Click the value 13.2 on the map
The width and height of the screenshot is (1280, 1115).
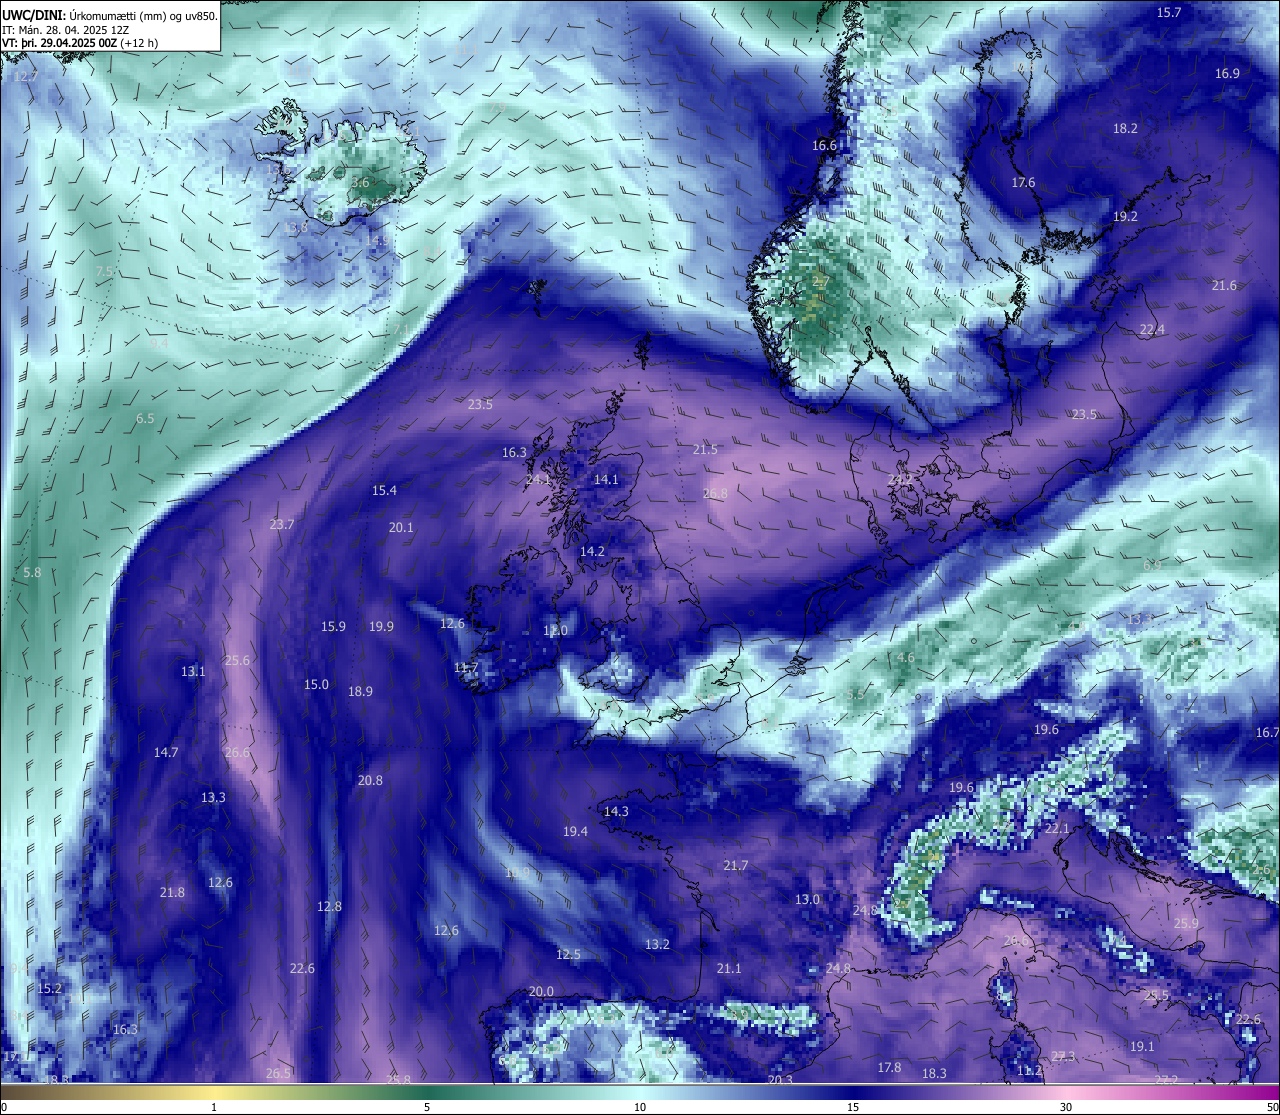(657, 944)
